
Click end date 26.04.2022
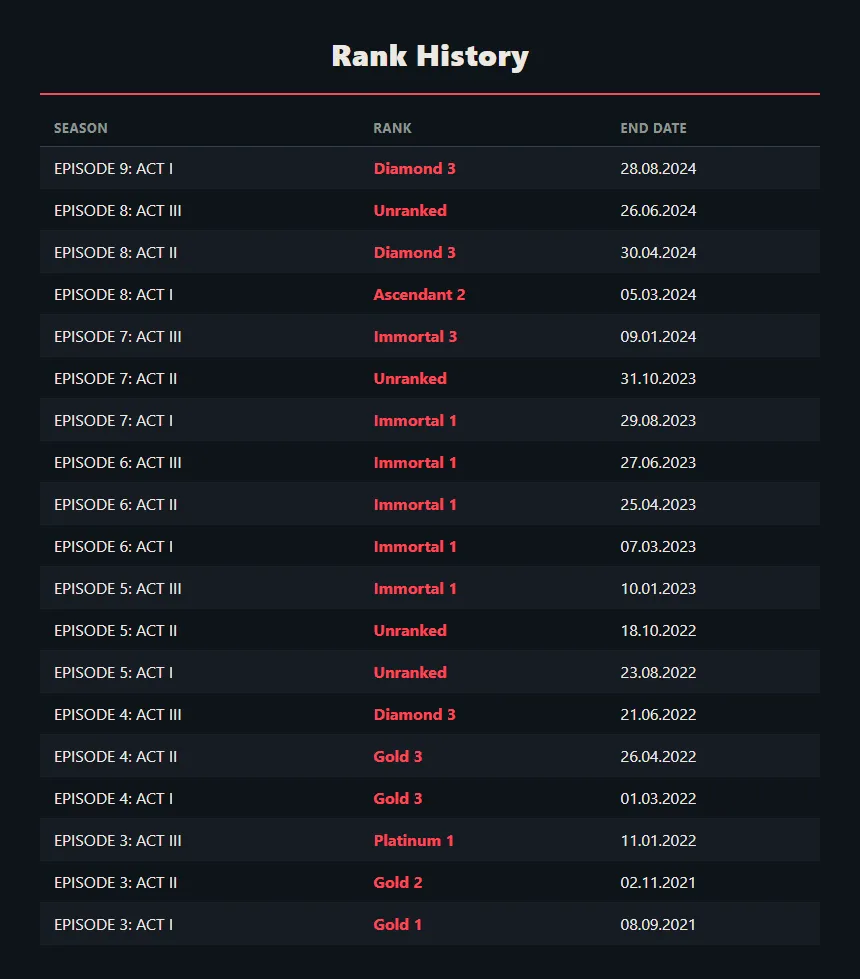658,757
